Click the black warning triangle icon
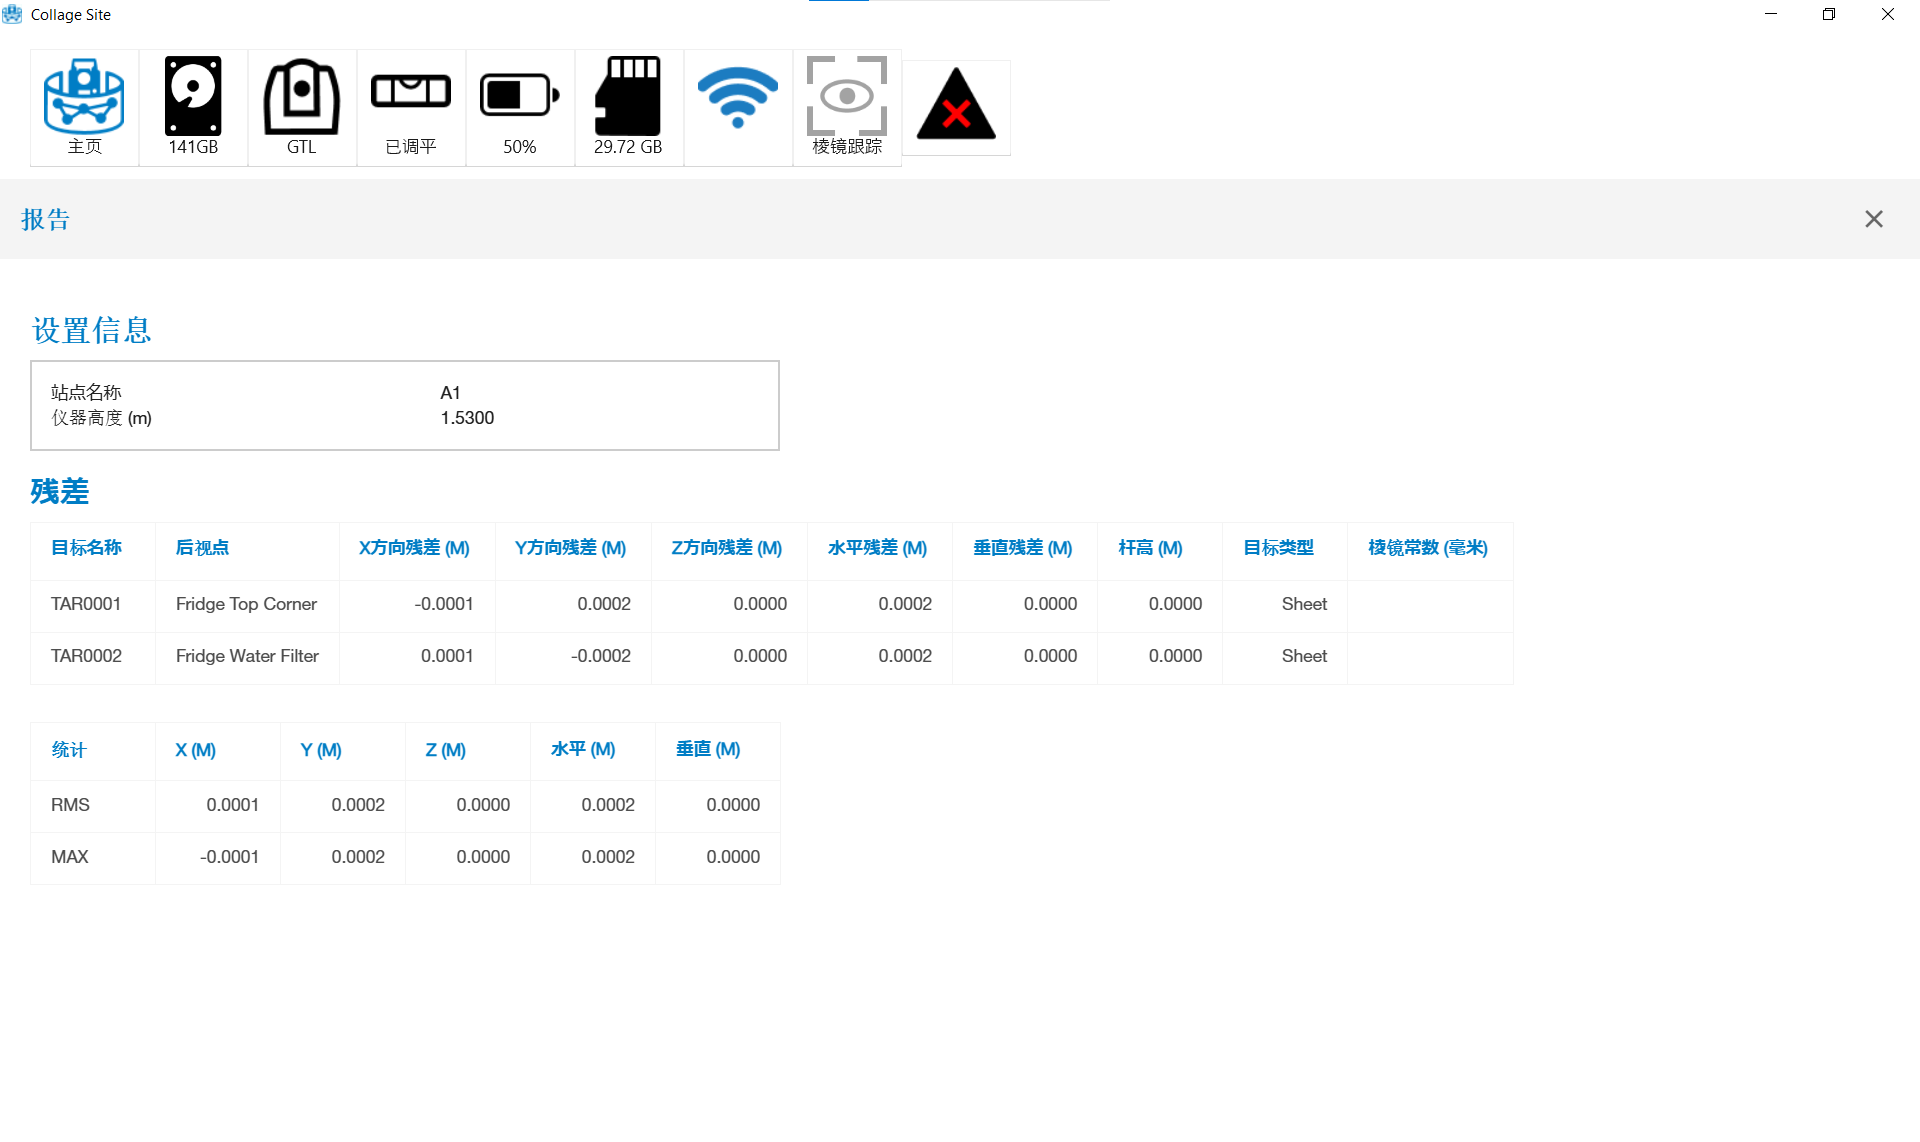 tap(956, 106)
